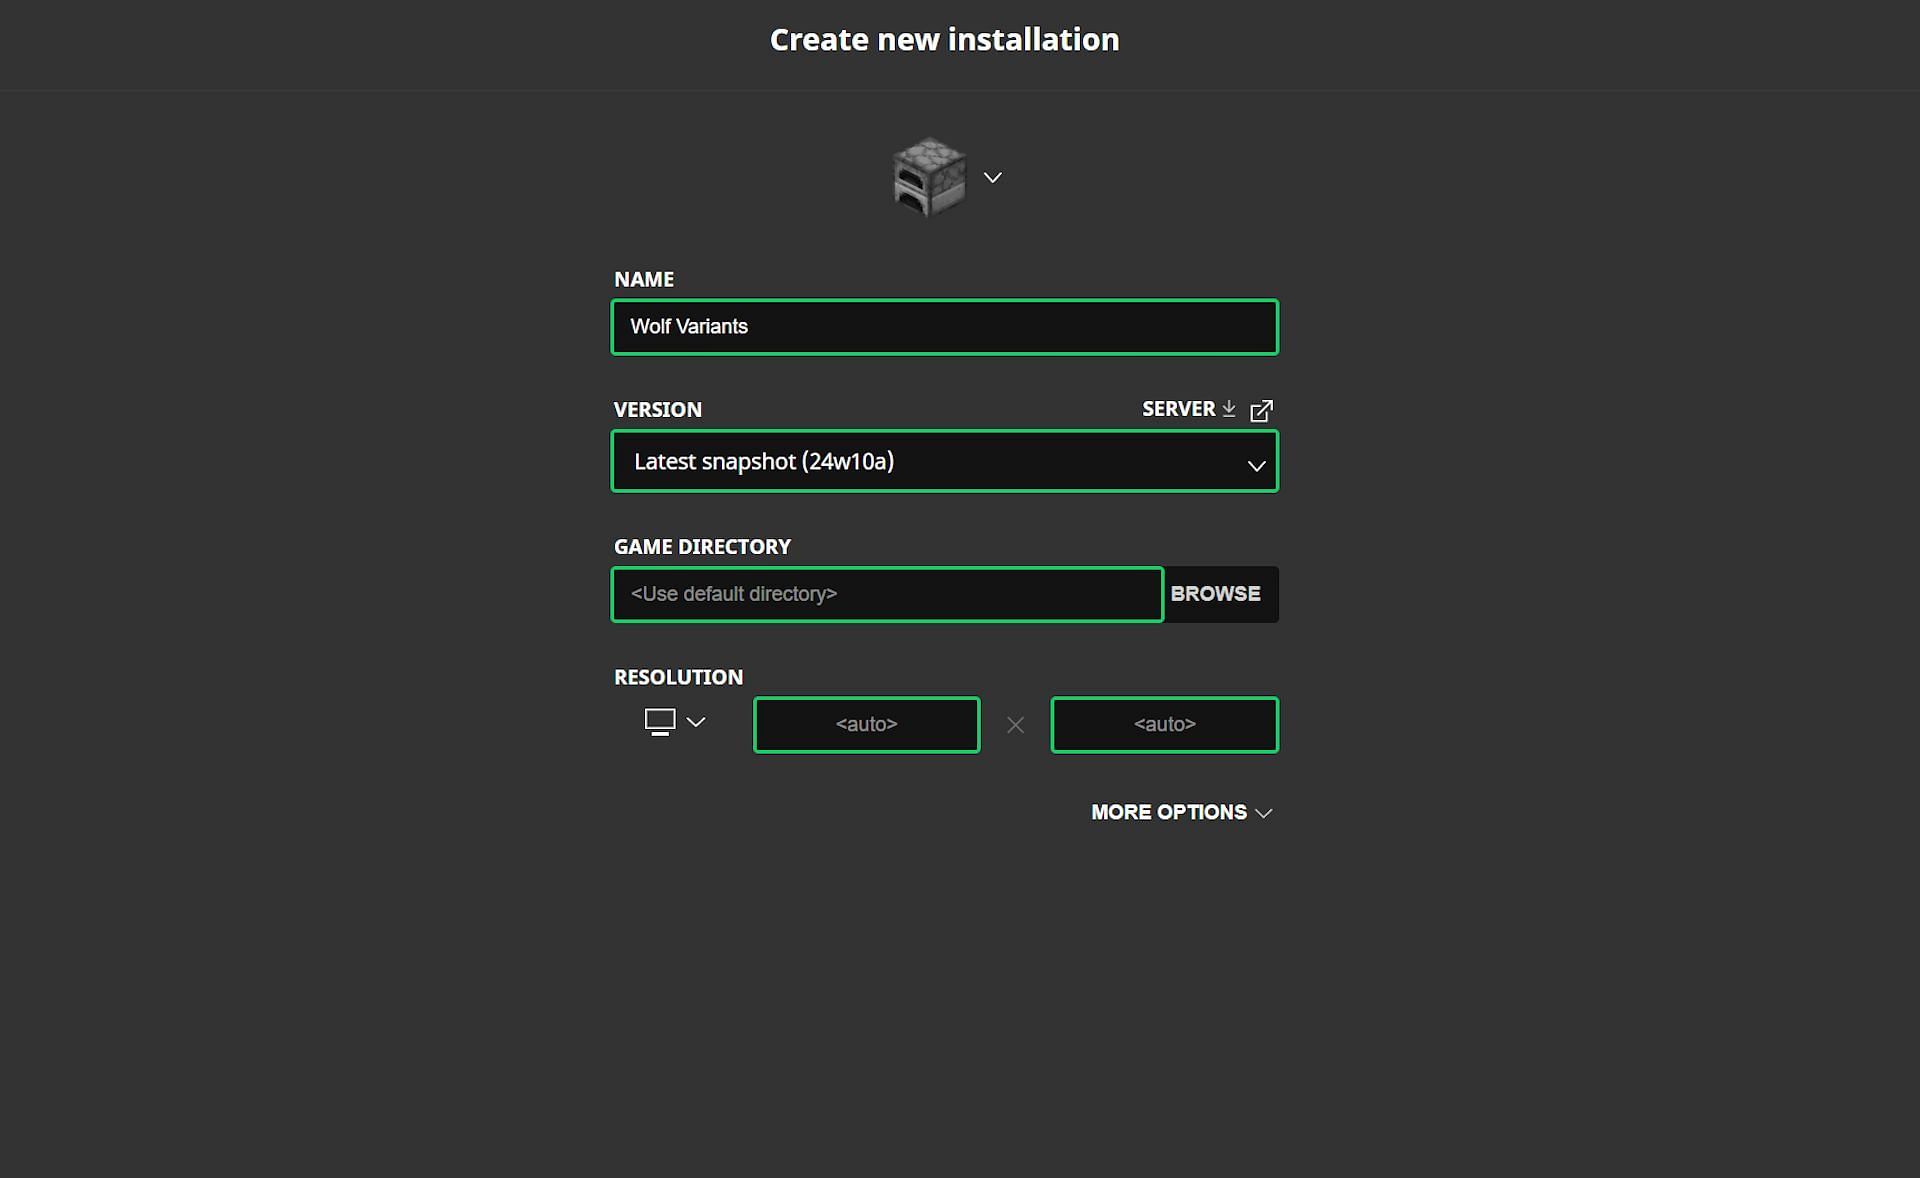Click the Wolf Variants name field
The height and width of the screenshot is (1178, 1920).
coord(944,327)
